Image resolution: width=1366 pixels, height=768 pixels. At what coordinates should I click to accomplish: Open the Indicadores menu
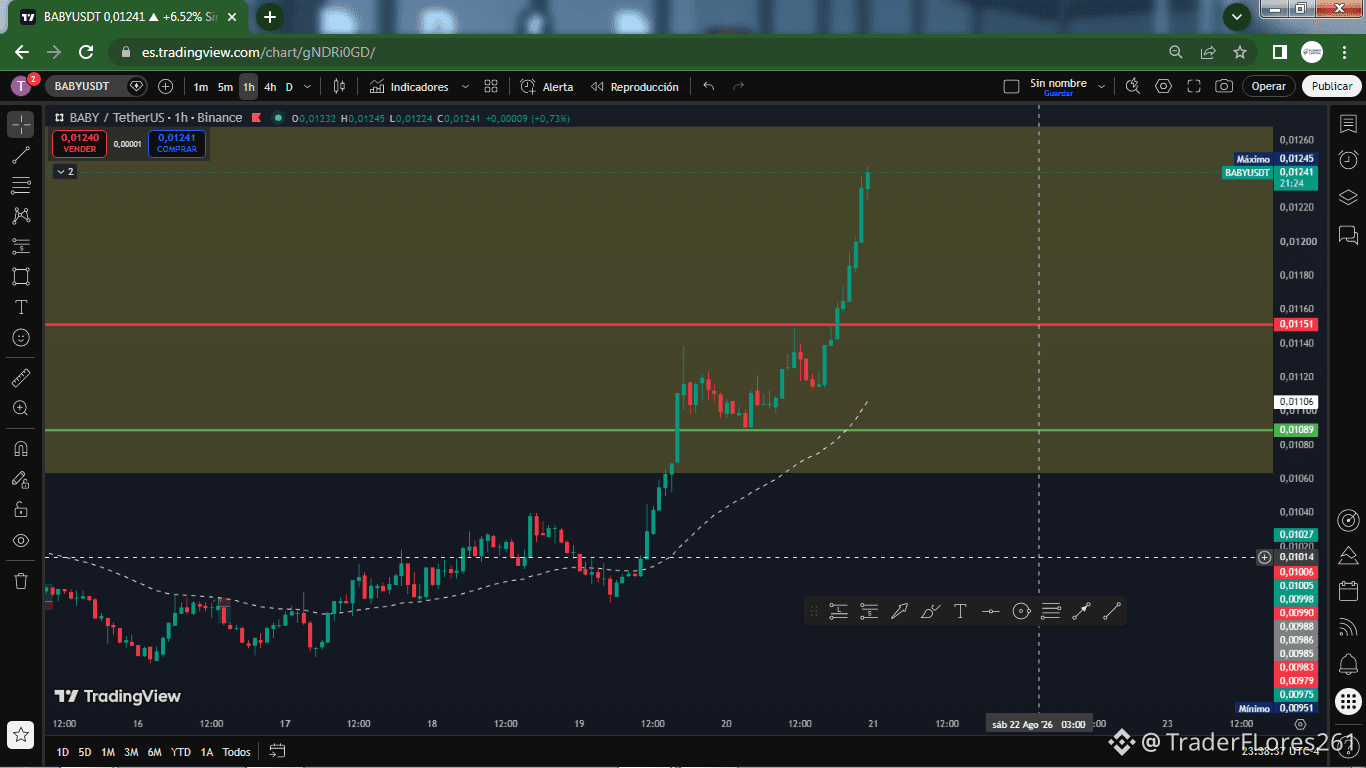click(x=409, y=87)
